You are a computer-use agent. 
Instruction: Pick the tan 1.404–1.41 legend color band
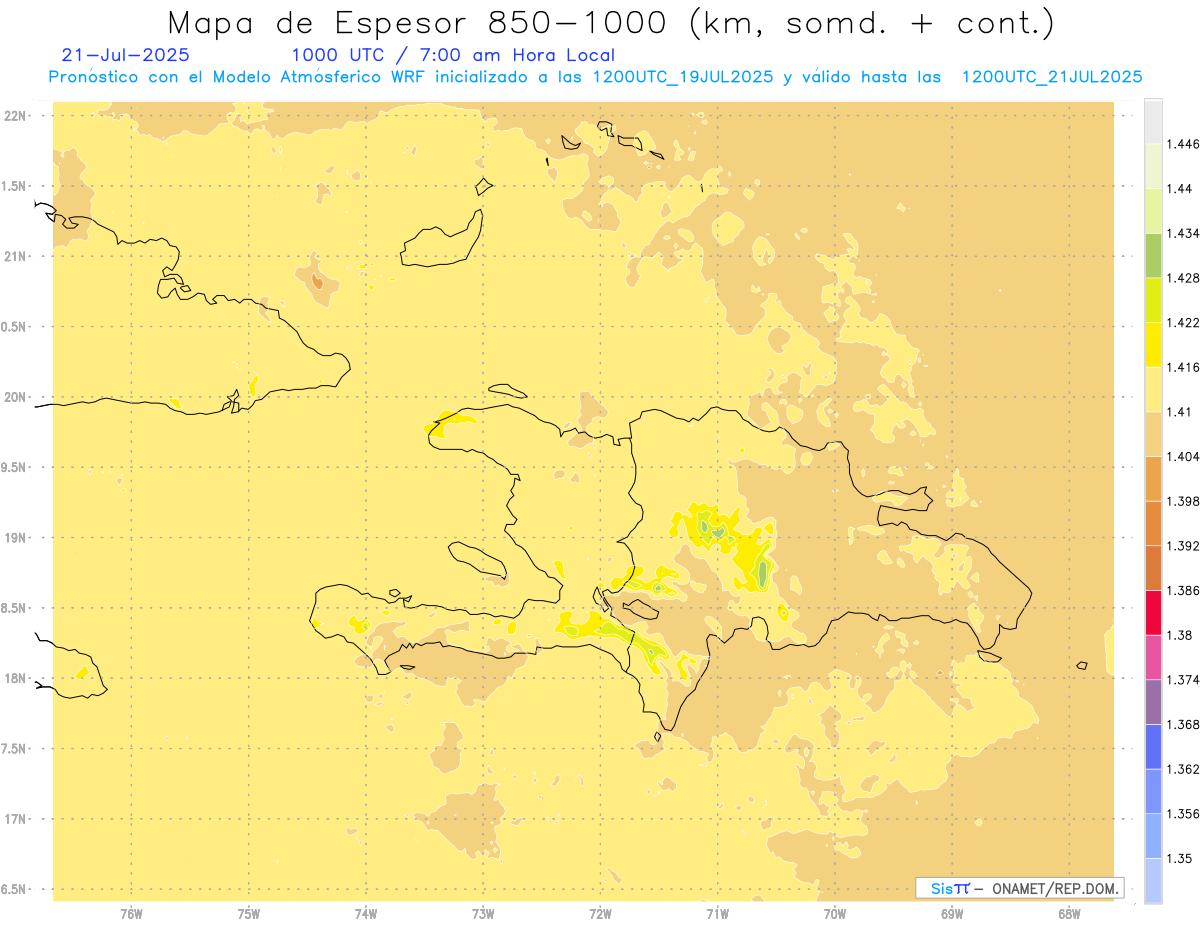[1153, 434]
